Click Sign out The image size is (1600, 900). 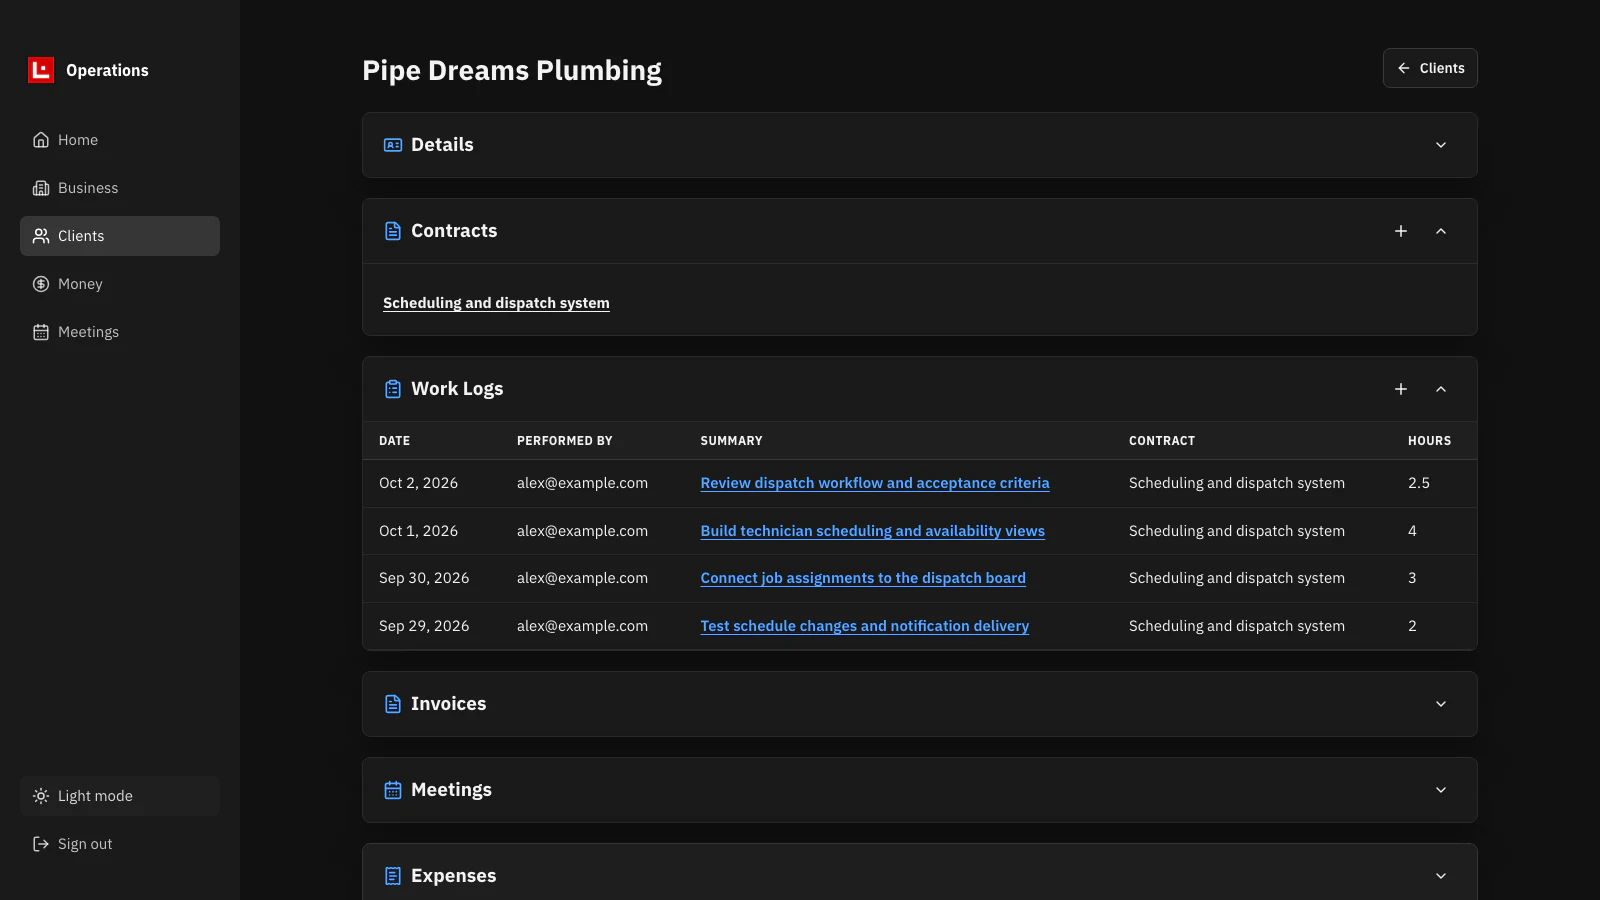(x=120, y=844)
